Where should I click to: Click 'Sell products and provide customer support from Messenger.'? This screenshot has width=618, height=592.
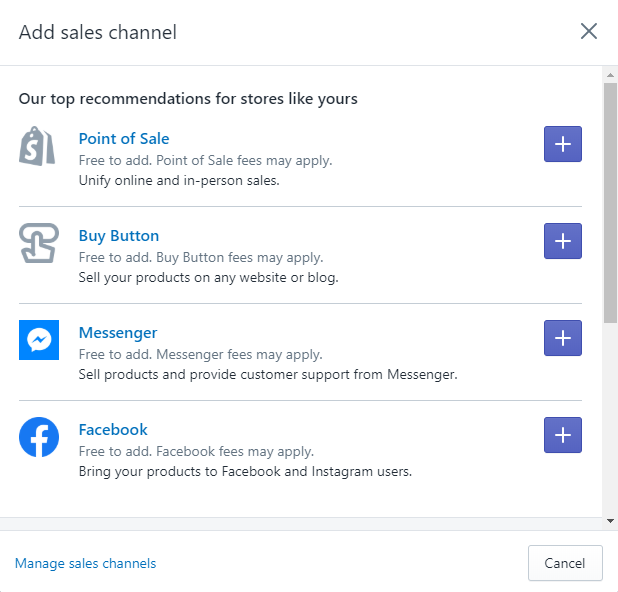coord(268,374)
